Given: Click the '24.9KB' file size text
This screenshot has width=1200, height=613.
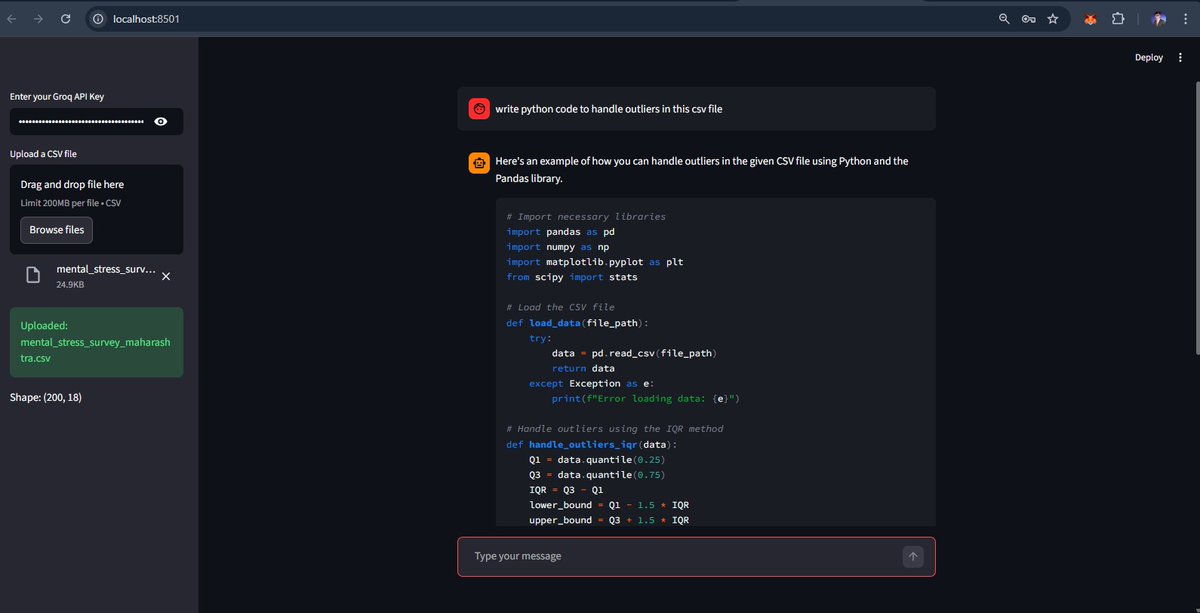Looking at the screenshot, I should pyautogui.click(x=70, y=285).
